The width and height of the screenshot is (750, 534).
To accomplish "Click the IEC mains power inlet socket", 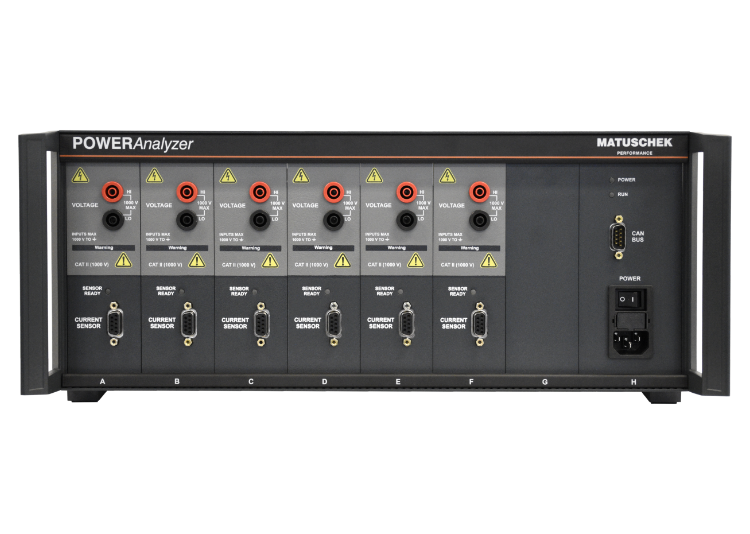I will (x=631, y=341).
